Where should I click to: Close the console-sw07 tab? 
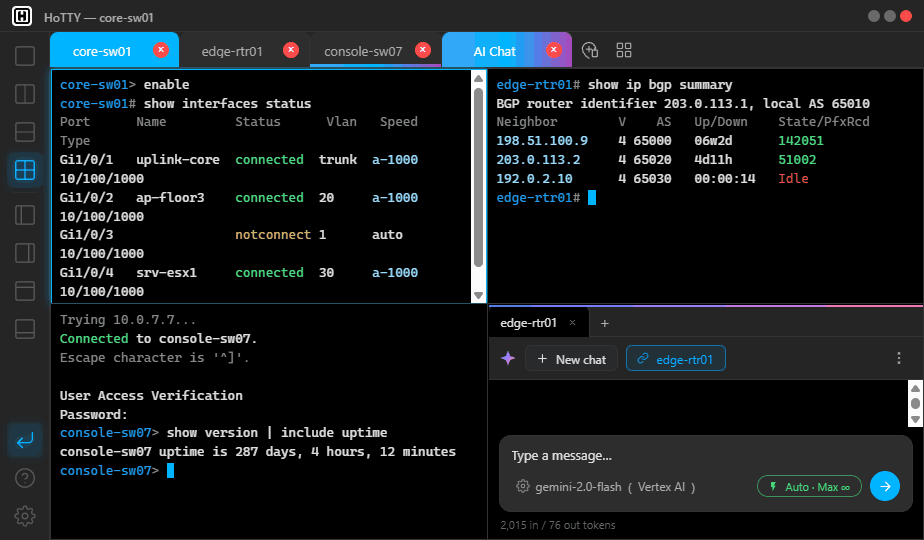(x=423, y=50)
